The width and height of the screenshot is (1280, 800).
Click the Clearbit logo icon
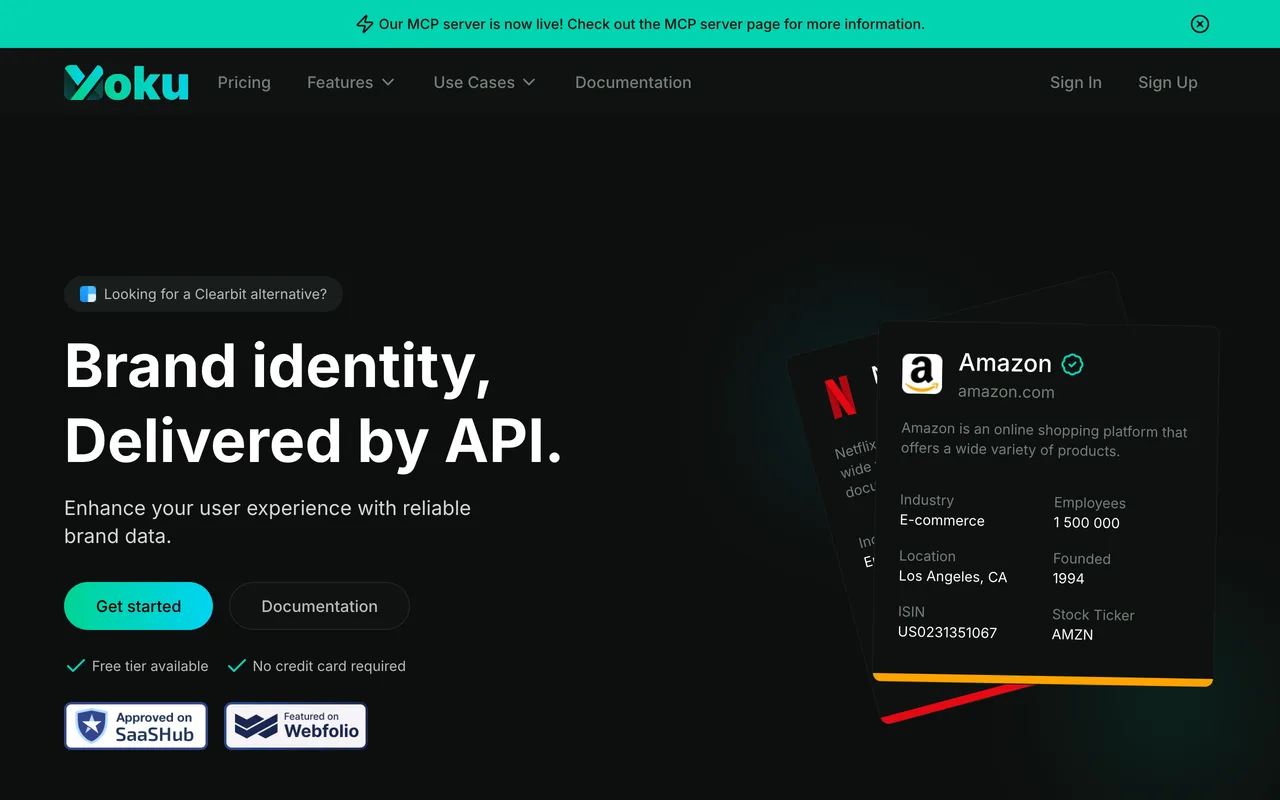tap(88, 294)
